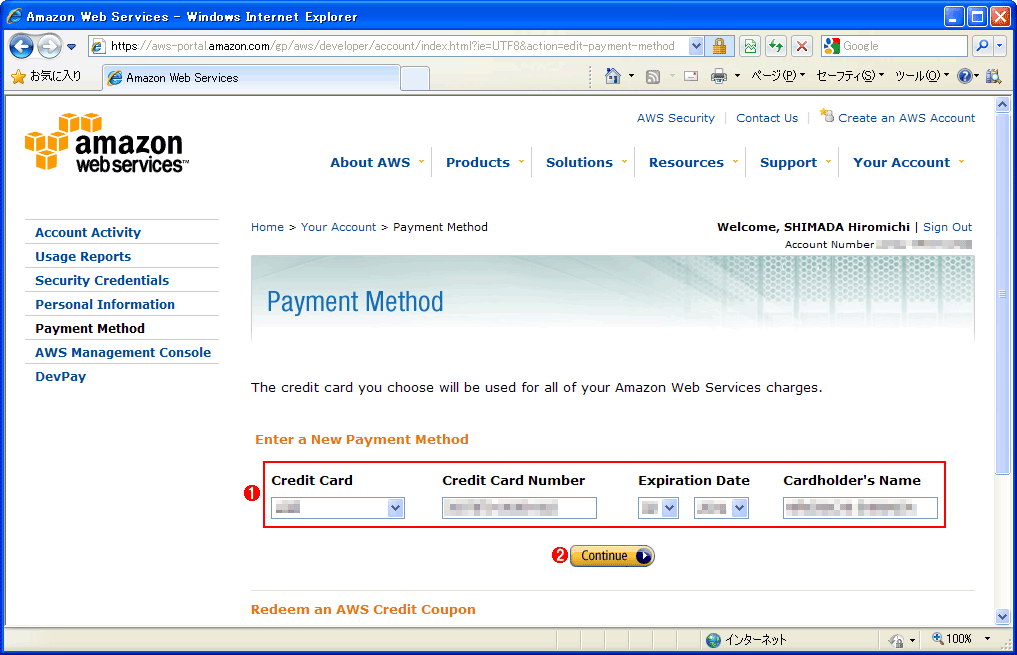The image size is (1017, 655).
Task: Open a new blank tab
Action: (415, 78)
